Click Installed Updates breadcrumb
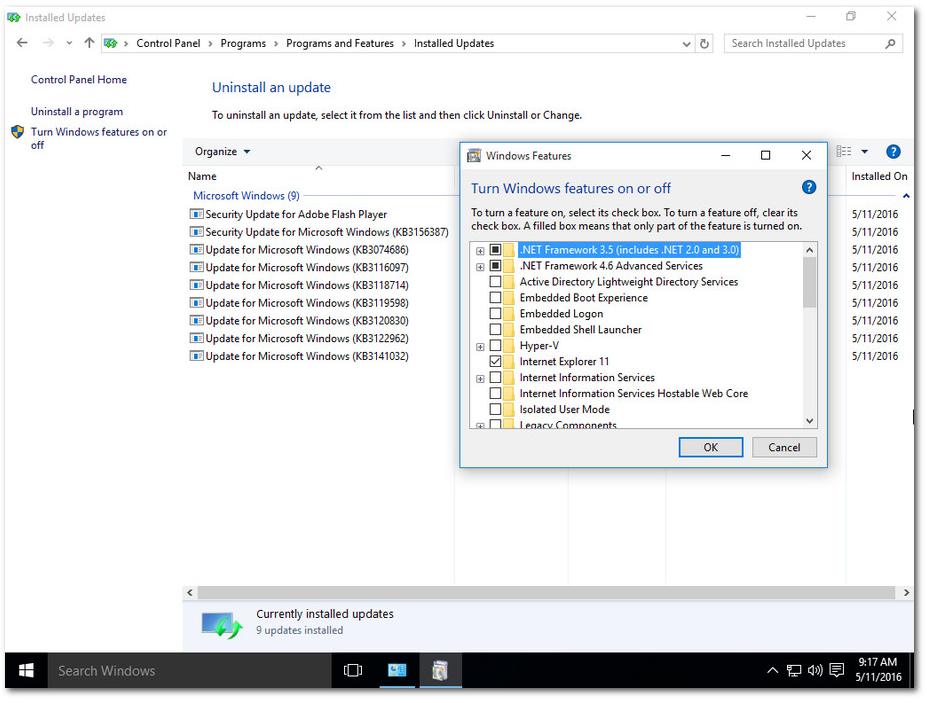927x703 pixels. tap(453, 43)
